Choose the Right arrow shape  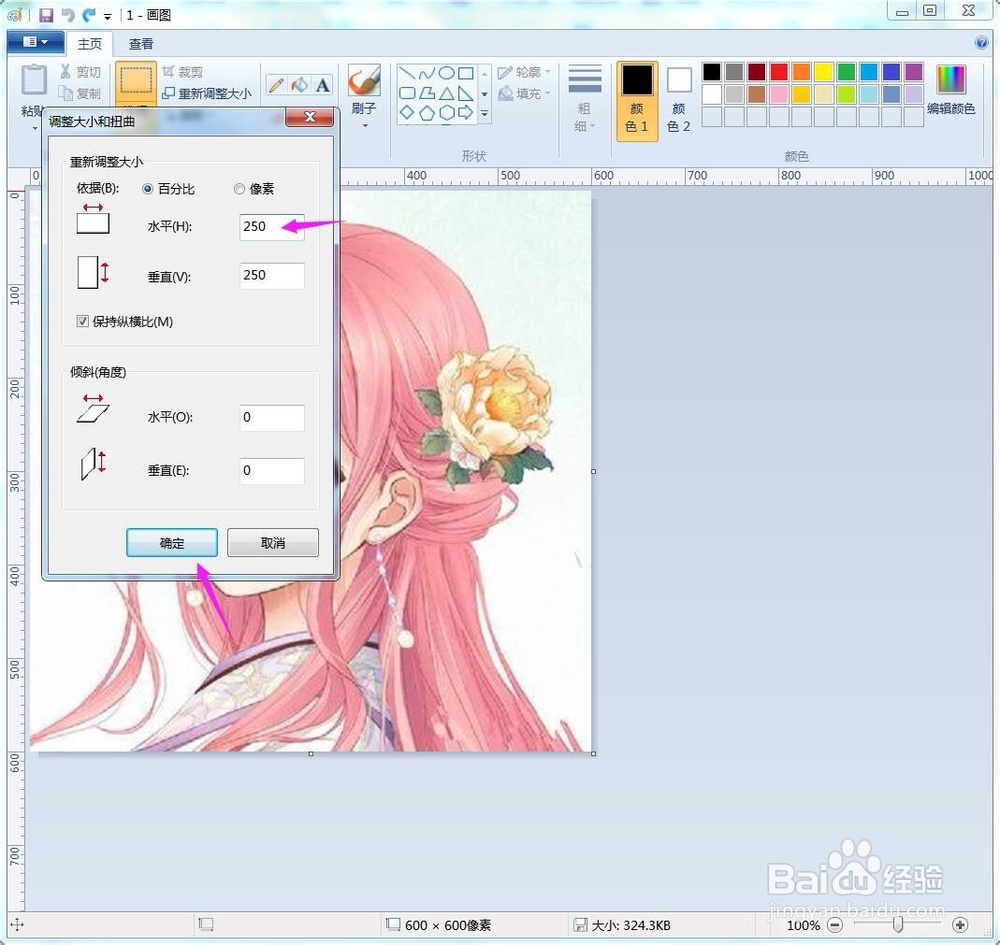(x=466, y=113)
